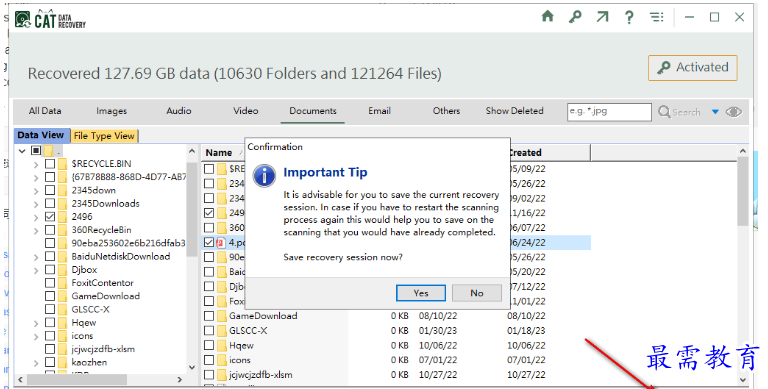Switch to the Audio tab
This screenshot has width=768, height=389.
[x=179, y=111]
